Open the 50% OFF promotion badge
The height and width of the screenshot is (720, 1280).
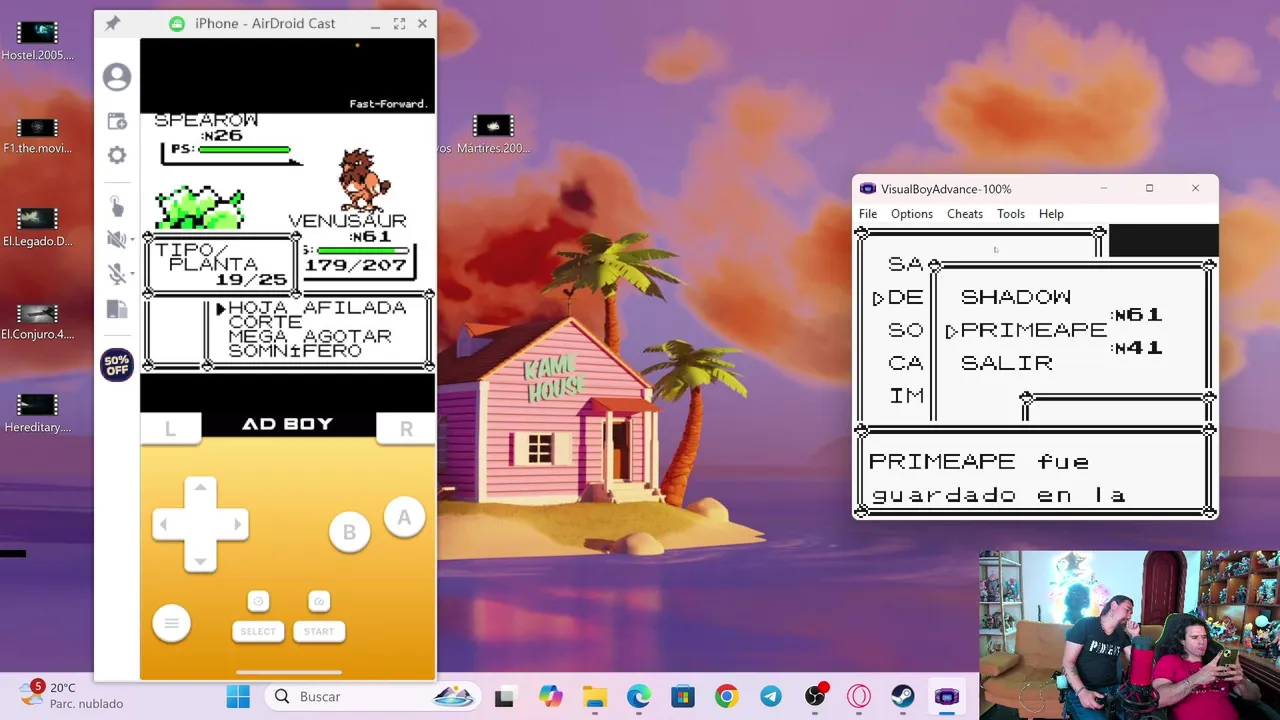coord(117,366)
